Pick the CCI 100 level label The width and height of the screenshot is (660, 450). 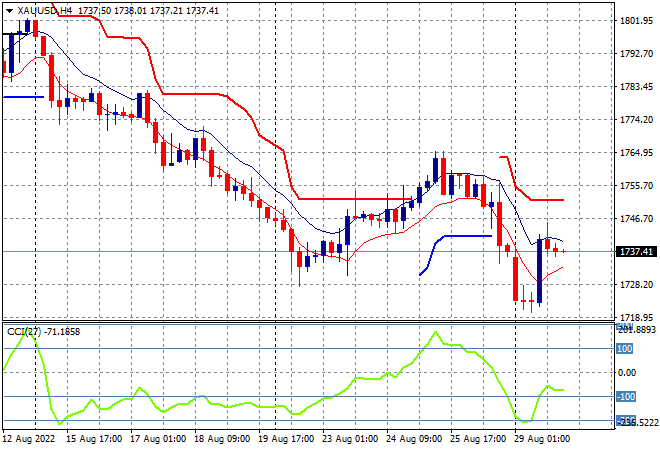624,349
